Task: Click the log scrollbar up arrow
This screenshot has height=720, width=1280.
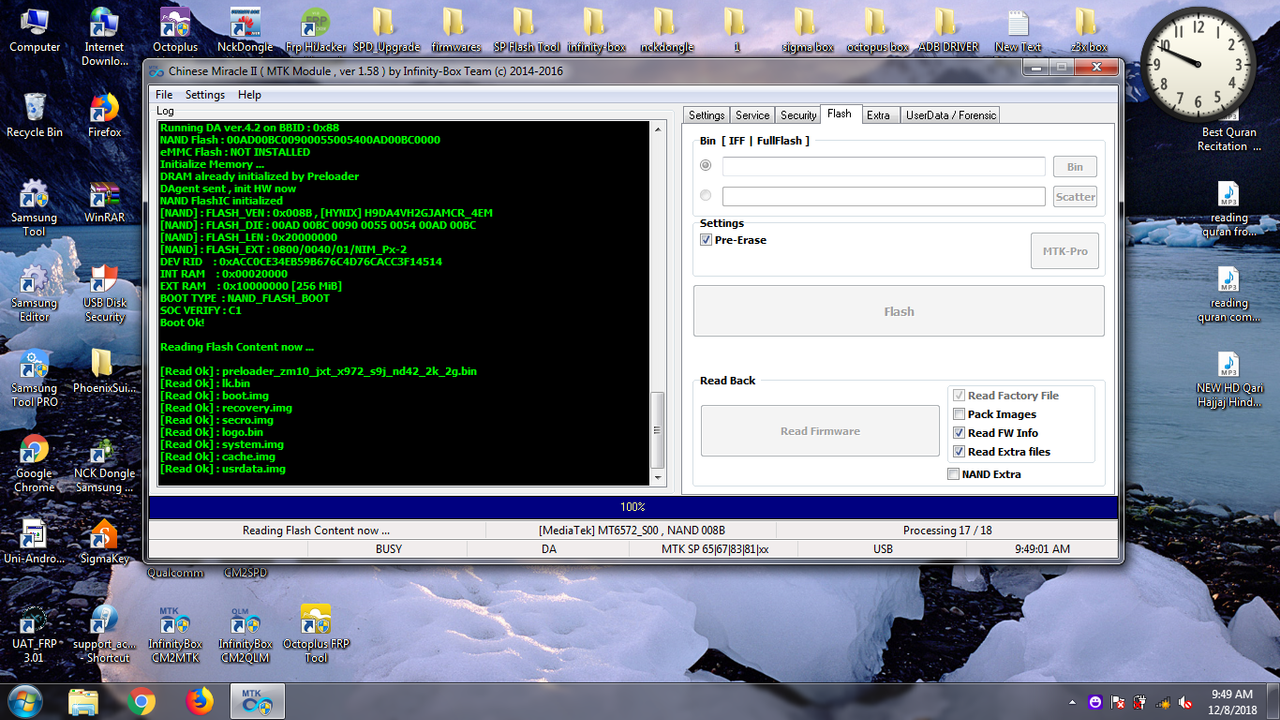Action: tap(657, 129)
